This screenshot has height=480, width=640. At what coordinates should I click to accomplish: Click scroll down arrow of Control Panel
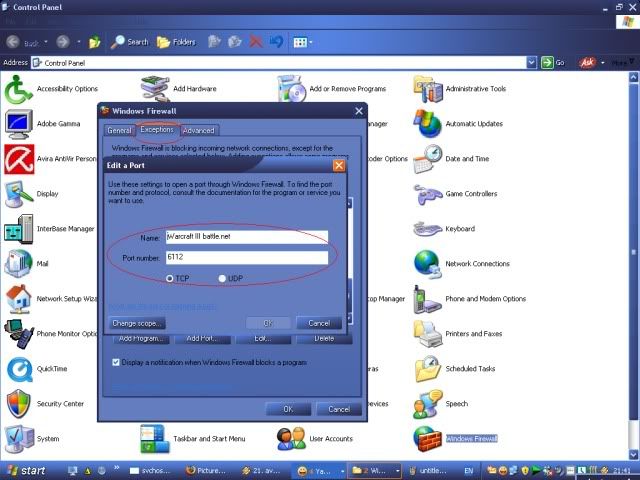click(x=633, y=454)
